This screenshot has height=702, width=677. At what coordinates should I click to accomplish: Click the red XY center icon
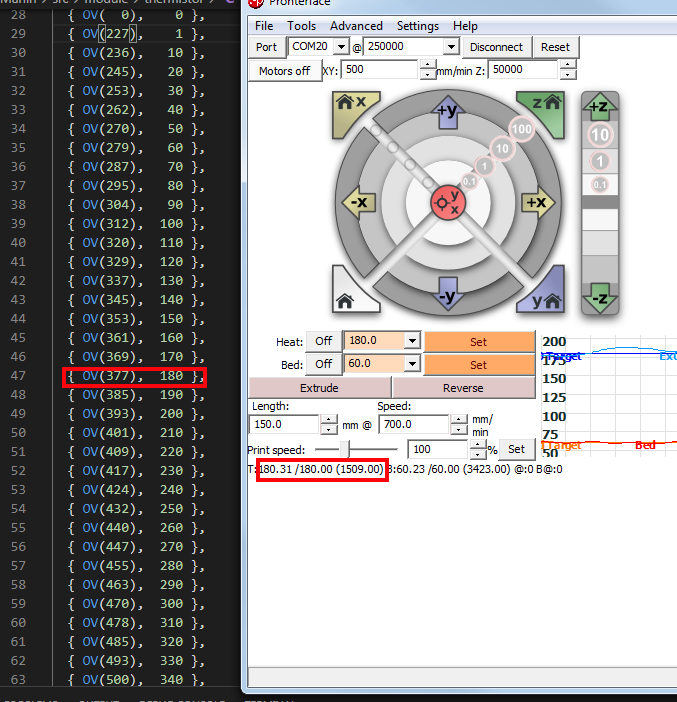[448, 202]
